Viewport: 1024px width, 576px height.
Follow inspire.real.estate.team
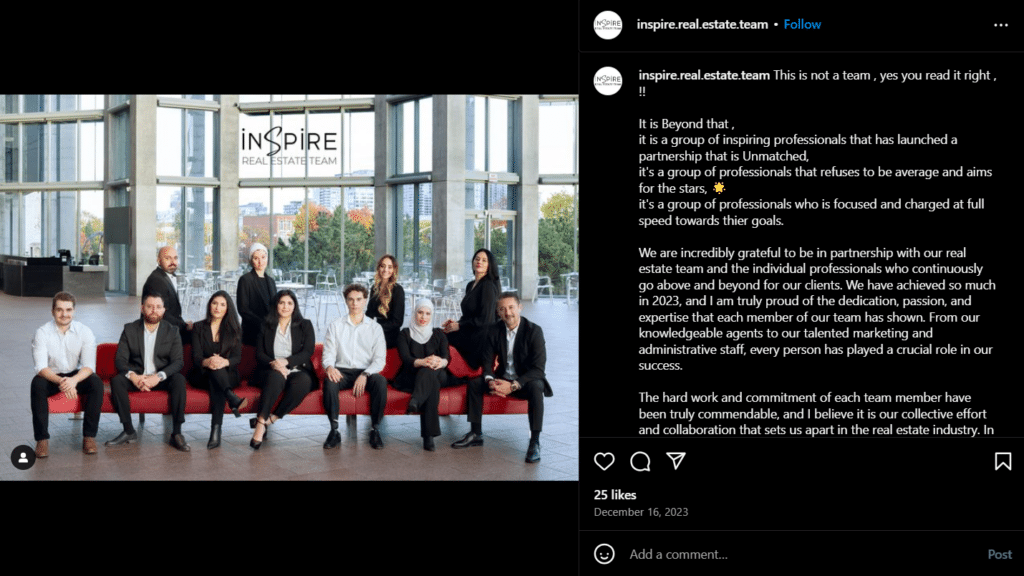coord(802,24)
